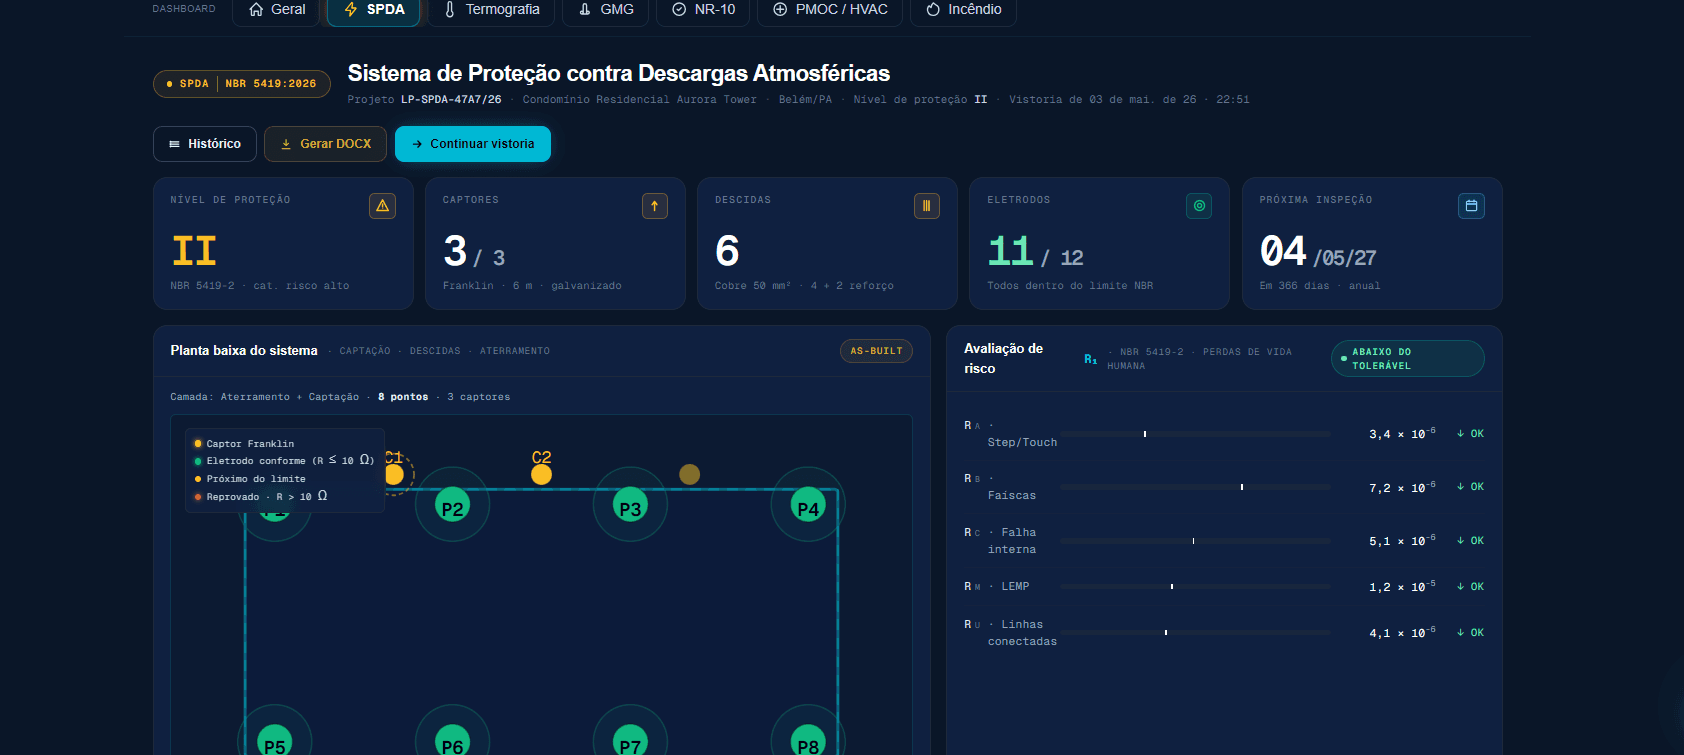Click the Step/Touch risk bar

coord(1196,434)
